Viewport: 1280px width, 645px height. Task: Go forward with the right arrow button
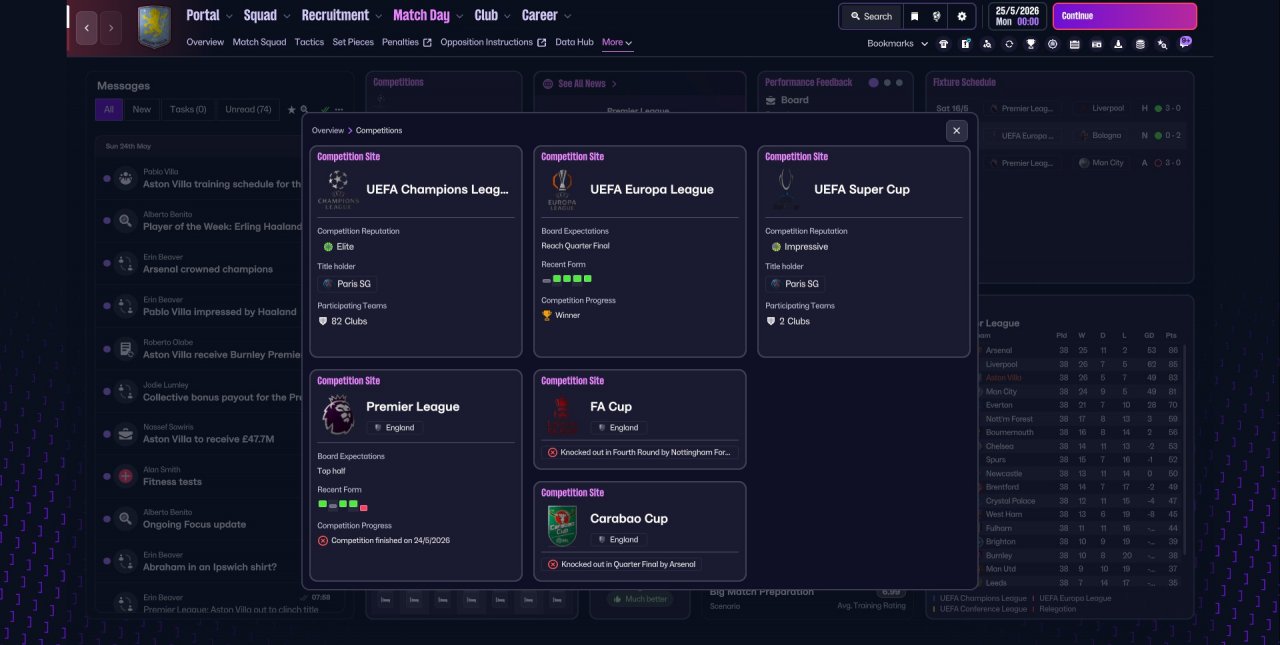(112, 28)
